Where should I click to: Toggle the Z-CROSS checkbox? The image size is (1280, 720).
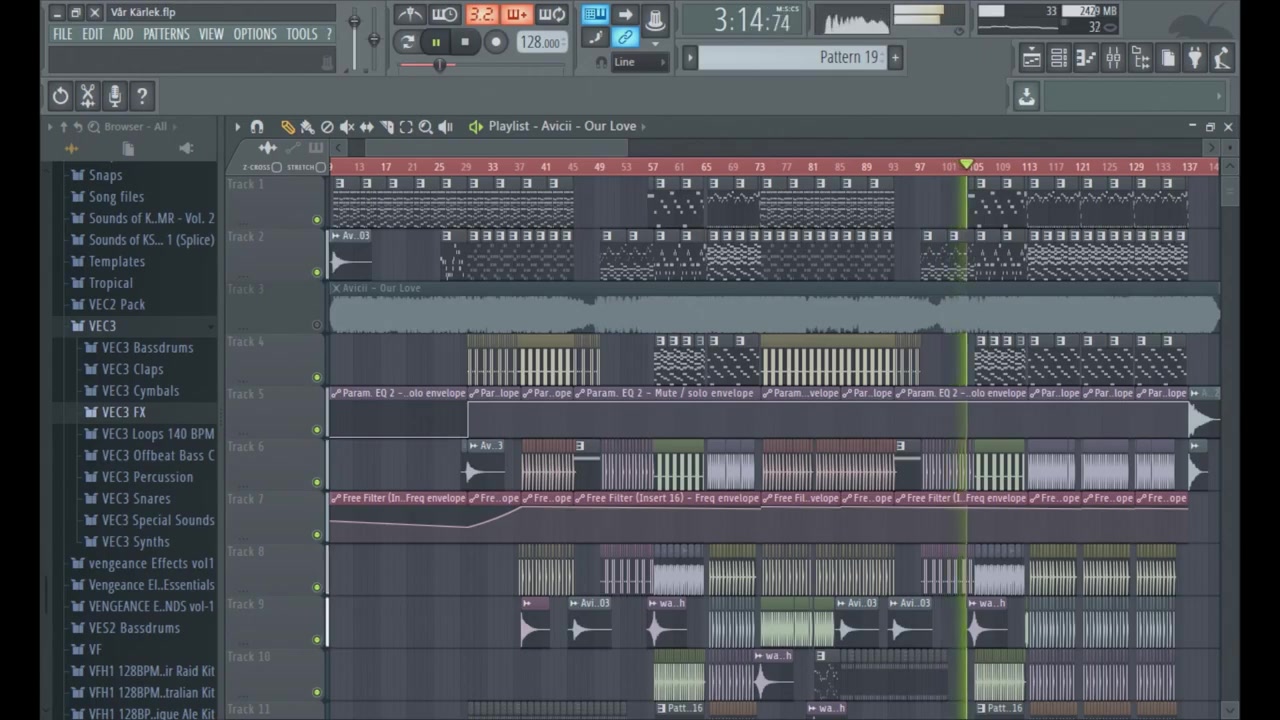coord(277,167)
